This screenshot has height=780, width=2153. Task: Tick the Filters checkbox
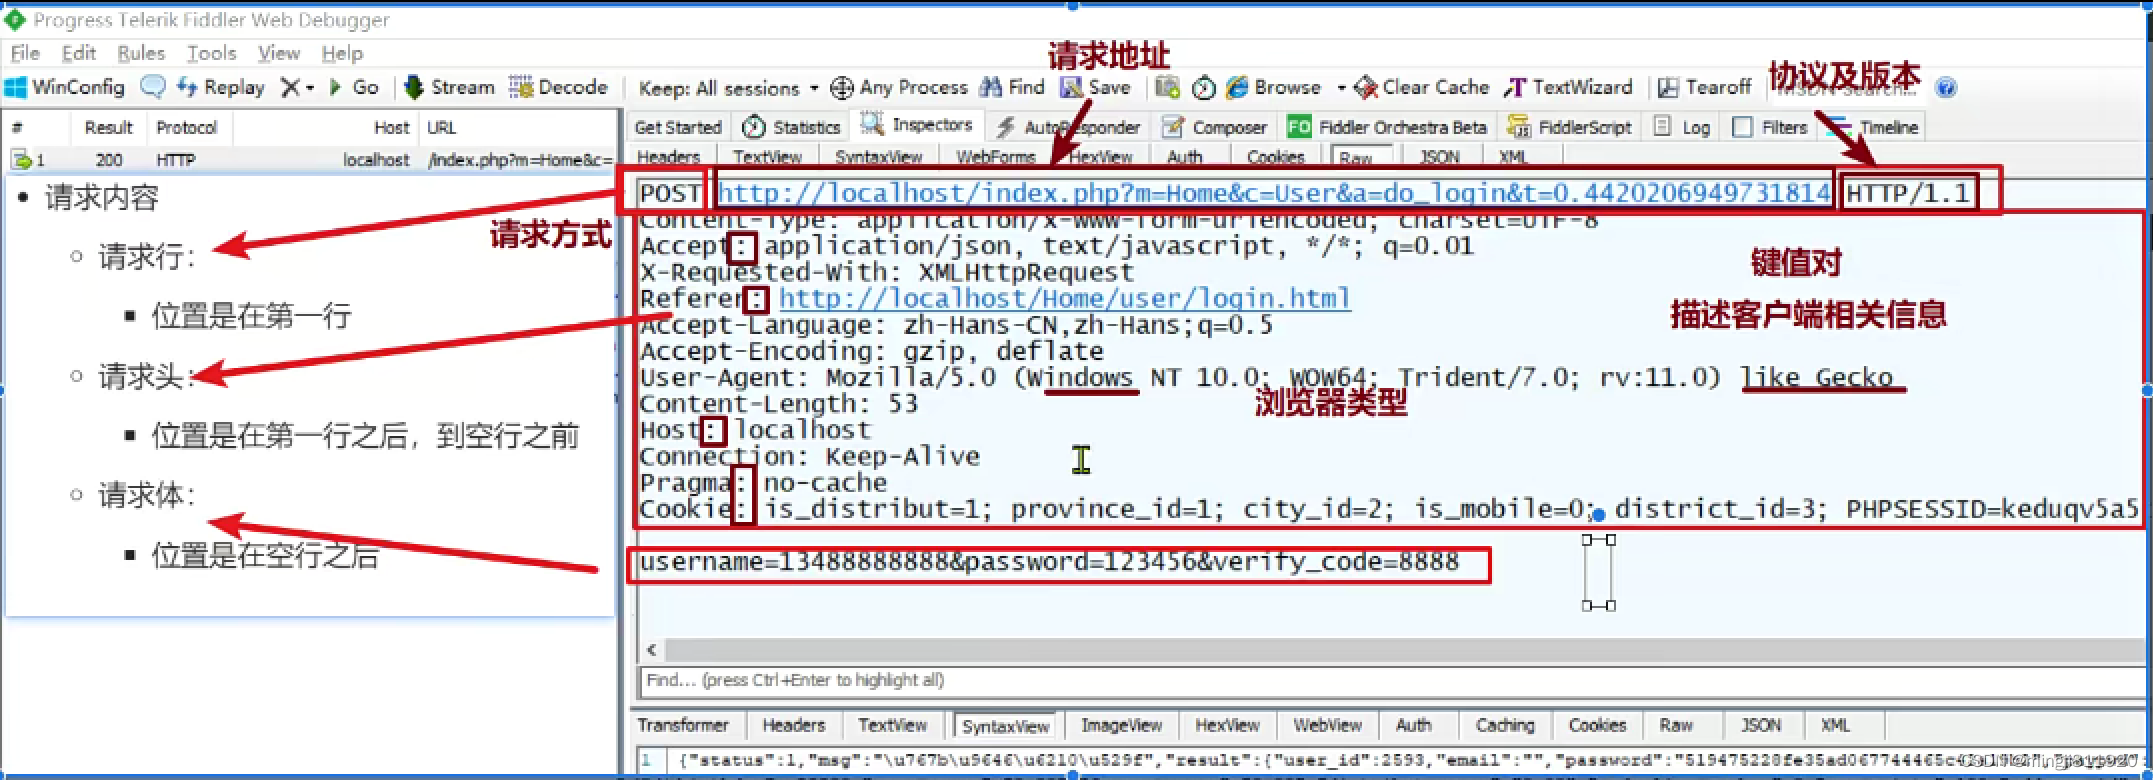click(1742, 127)
